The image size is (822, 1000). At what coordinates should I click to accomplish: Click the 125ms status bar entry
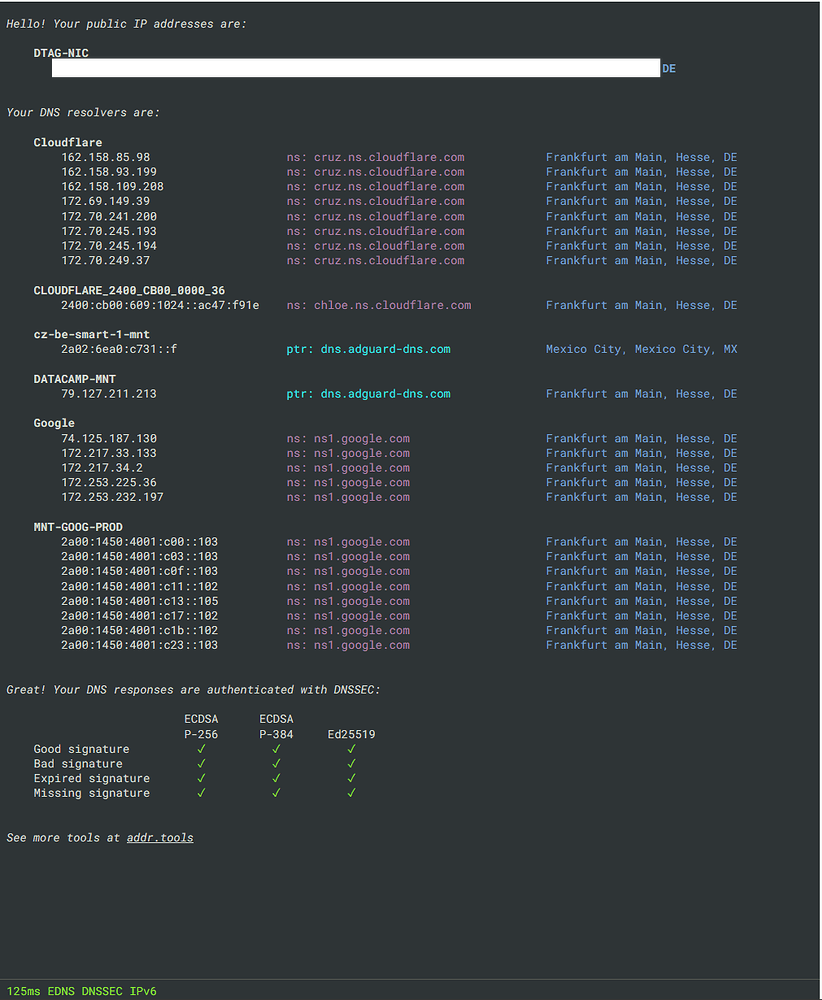click(x=23, y=991)
